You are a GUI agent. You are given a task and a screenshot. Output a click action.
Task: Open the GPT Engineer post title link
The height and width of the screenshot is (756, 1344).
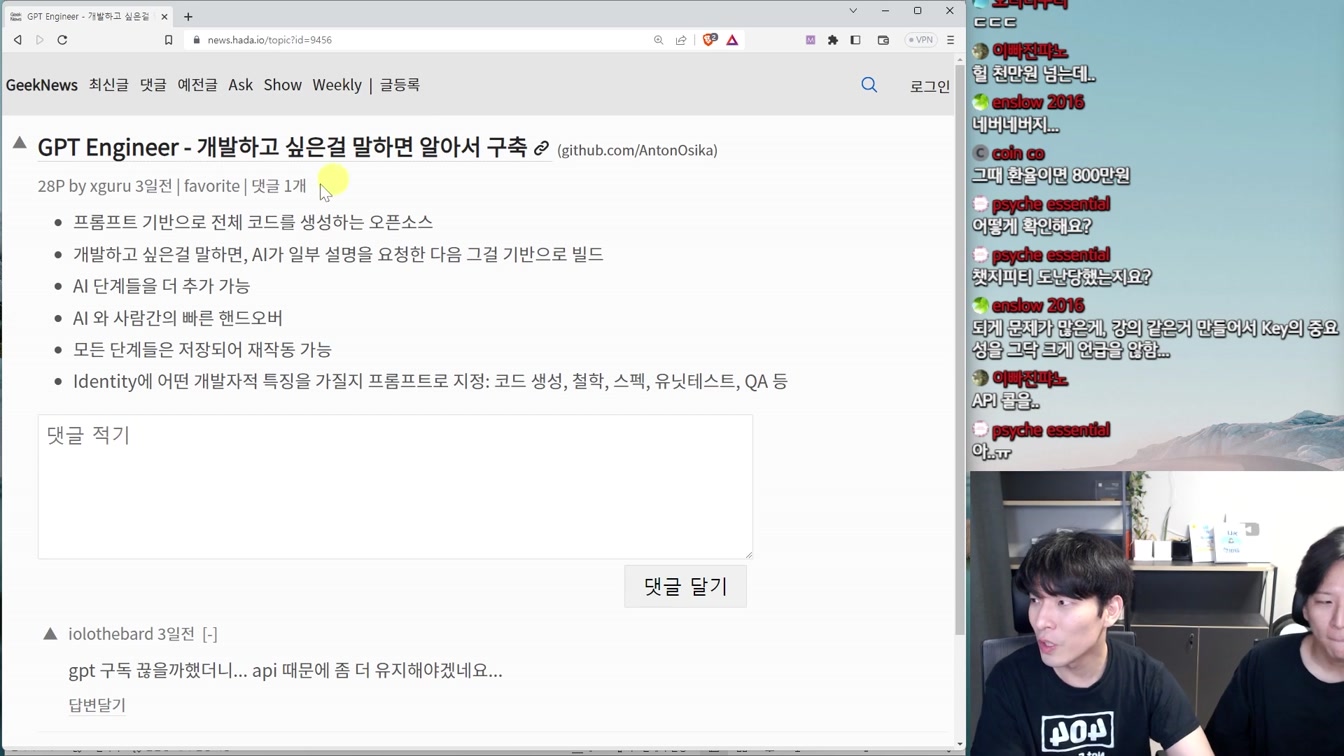282,147
